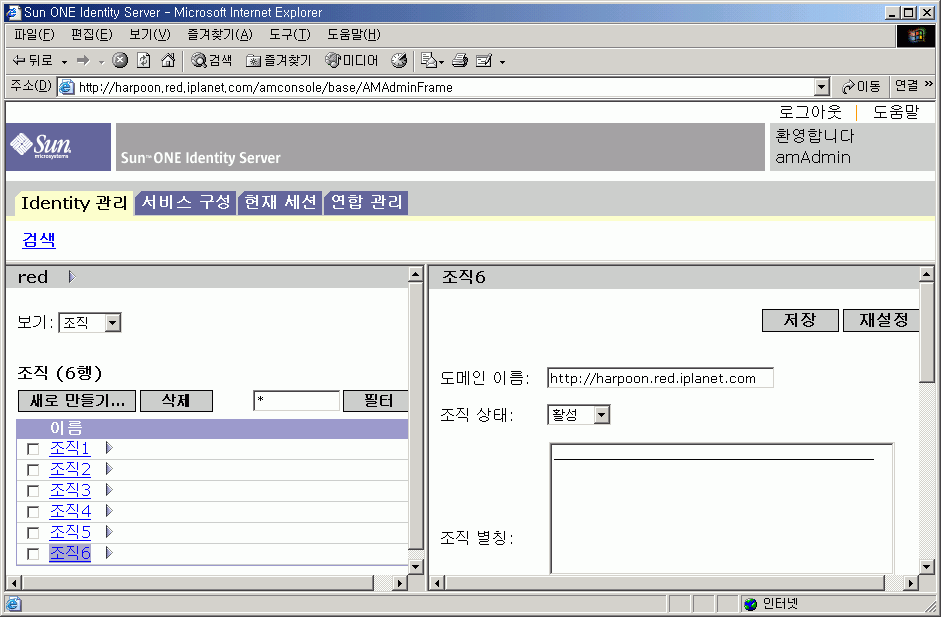941x617 pixels.
Task: Open the 보기(V) menu
Action: (149, 35)
